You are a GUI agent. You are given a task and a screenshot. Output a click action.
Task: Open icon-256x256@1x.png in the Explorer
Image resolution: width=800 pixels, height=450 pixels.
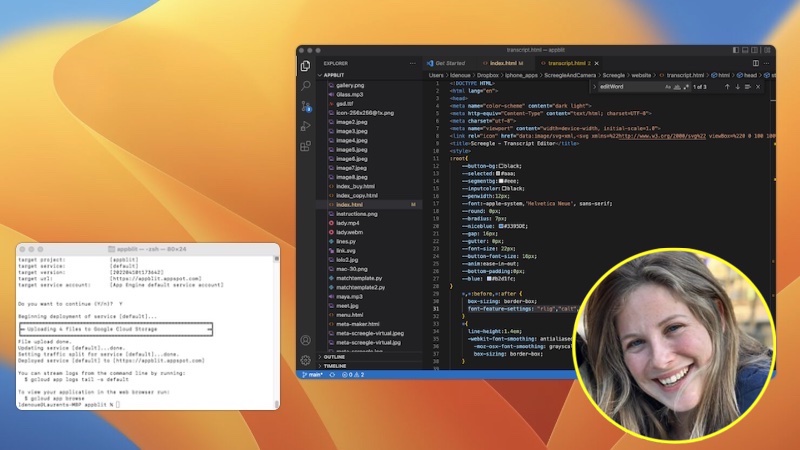click(x=365, y=113)
